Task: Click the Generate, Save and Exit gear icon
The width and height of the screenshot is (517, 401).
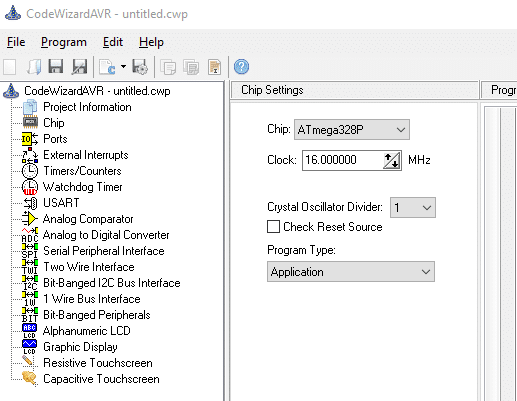Action: (140, 67)
